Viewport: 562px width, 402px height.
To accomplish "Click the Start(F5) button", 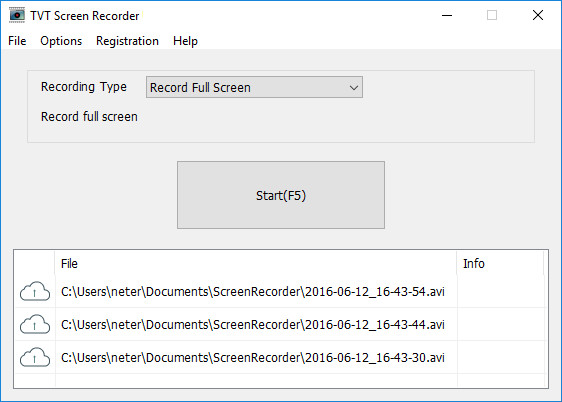I will point(281,195).
